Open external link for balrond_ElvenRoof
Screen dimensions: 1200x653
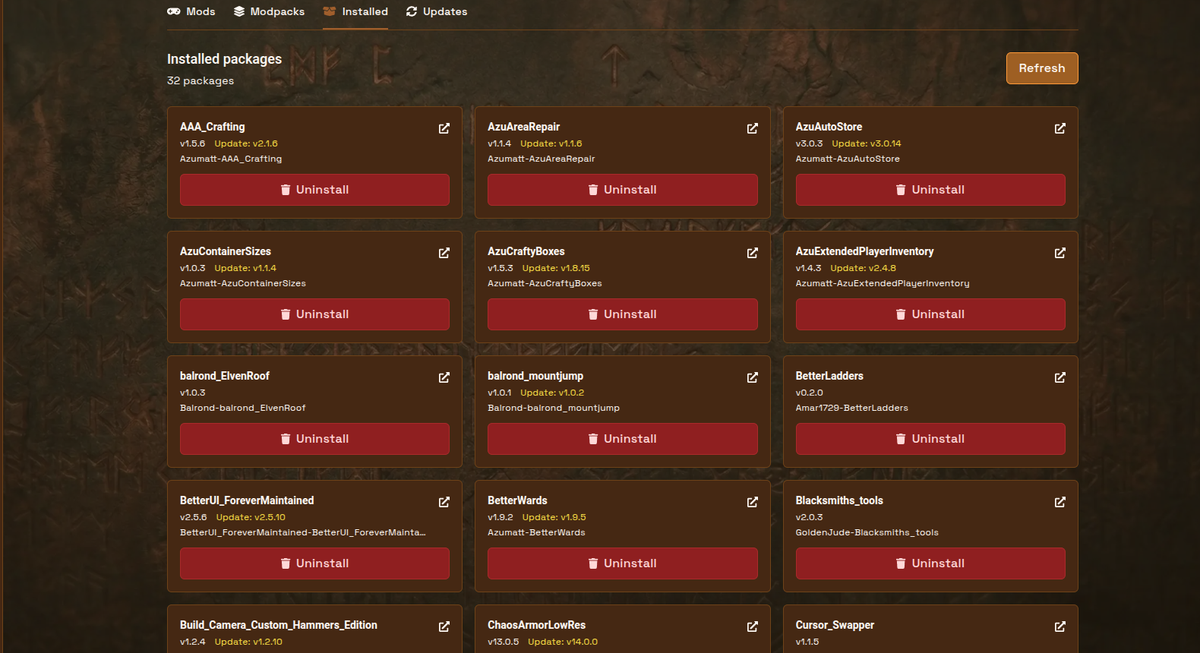click(444, 377)
